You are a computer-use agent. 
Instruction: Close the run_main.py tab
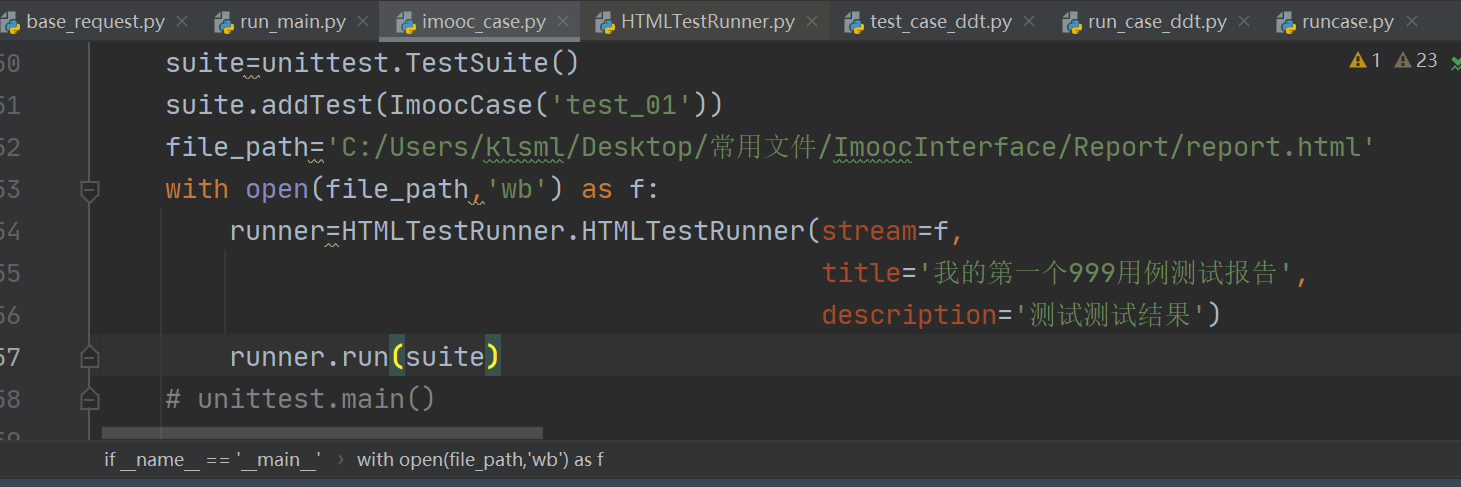tap(362, 21)
